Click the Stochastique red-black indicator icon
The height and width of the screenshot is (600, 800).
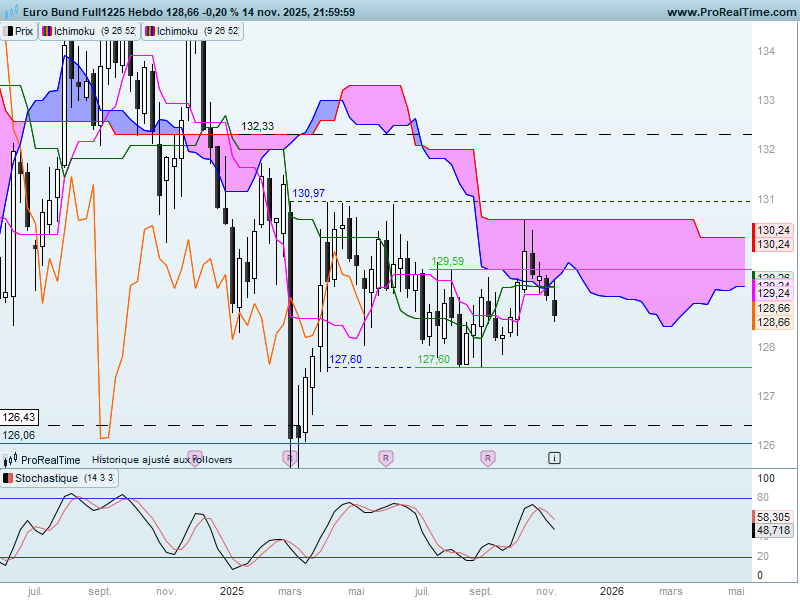point(8,478)
